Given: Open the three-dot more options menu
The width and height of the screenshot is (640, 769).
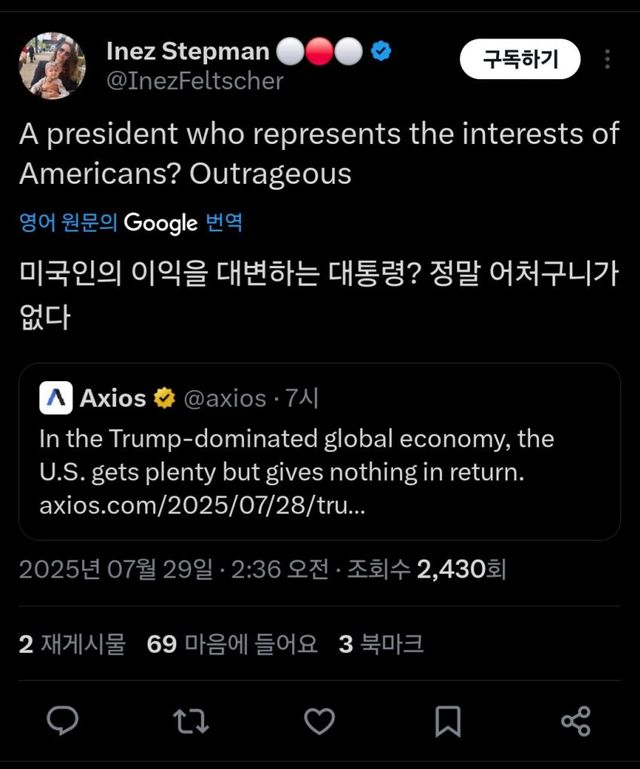Looking at the screenshot, I should click(607, 60).
